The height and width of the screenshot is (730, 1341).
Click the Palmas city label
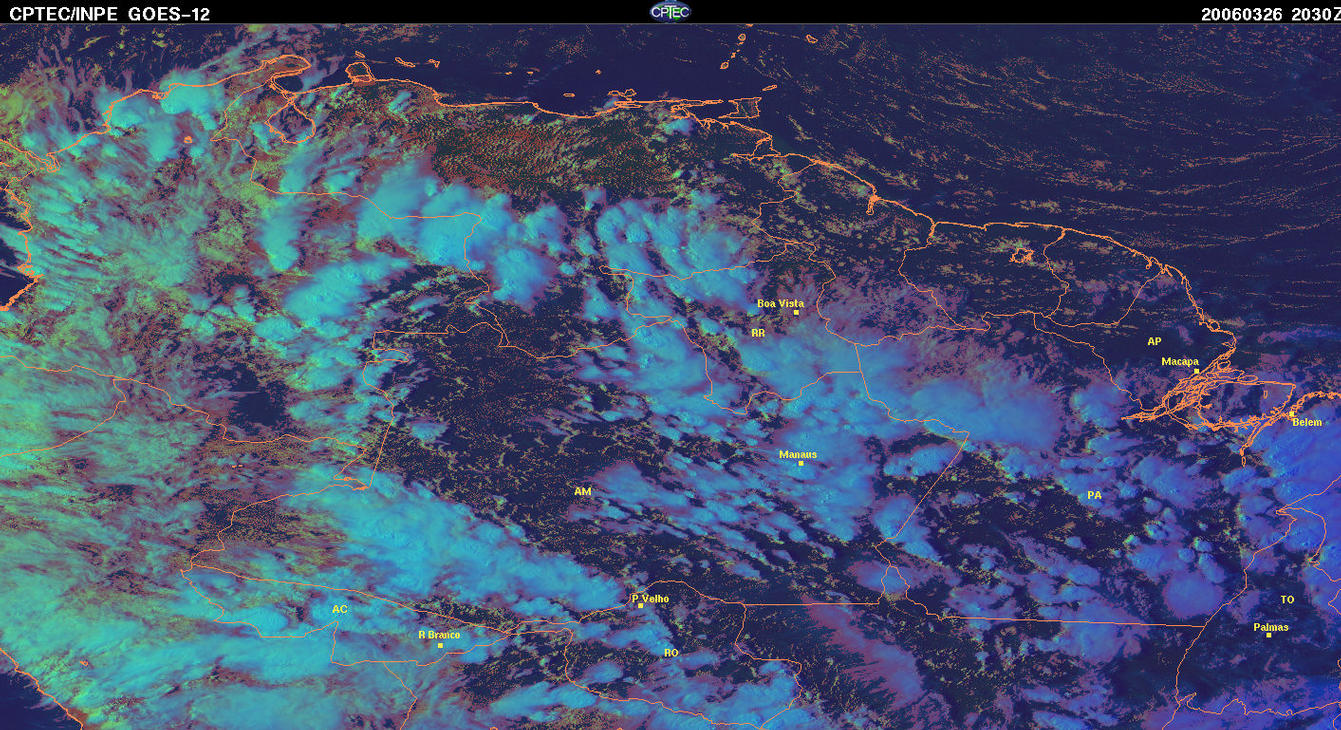[1271, 627]
